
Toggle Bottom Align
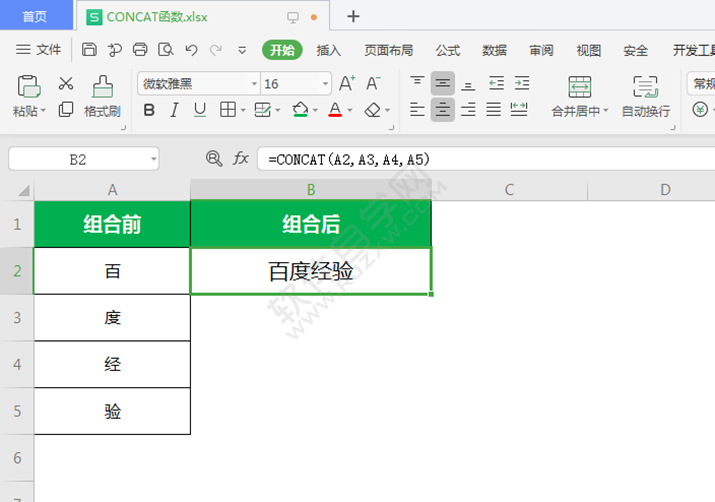[468, 85]
